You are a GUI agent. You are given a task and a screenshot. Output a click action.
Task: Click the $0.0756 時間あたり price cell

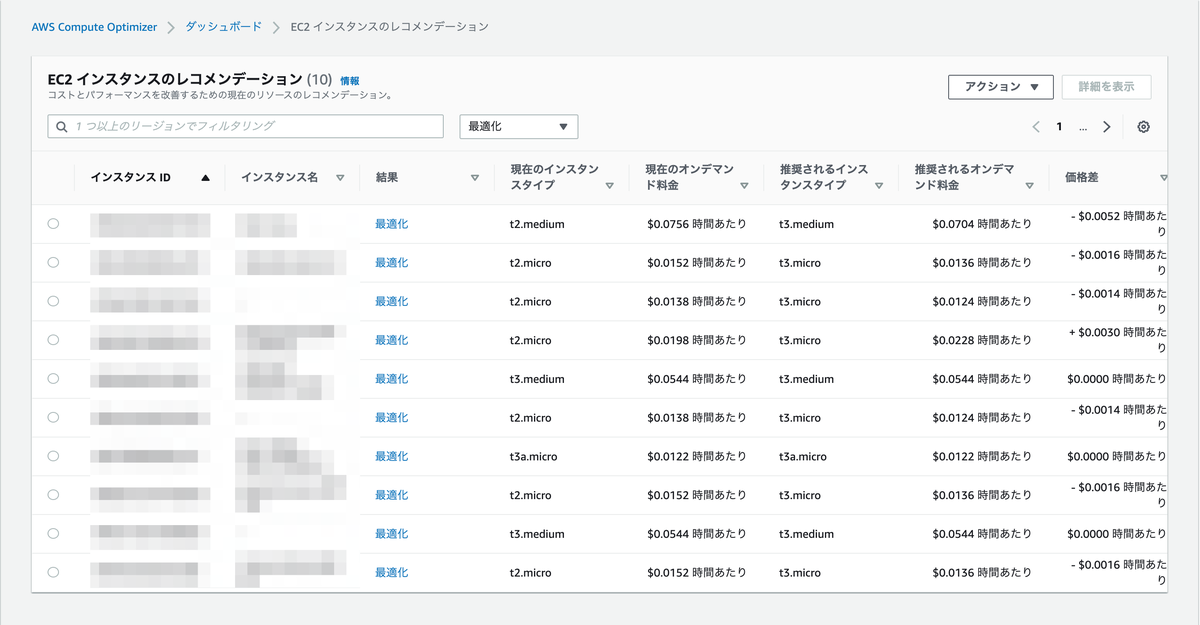(697, 224)
